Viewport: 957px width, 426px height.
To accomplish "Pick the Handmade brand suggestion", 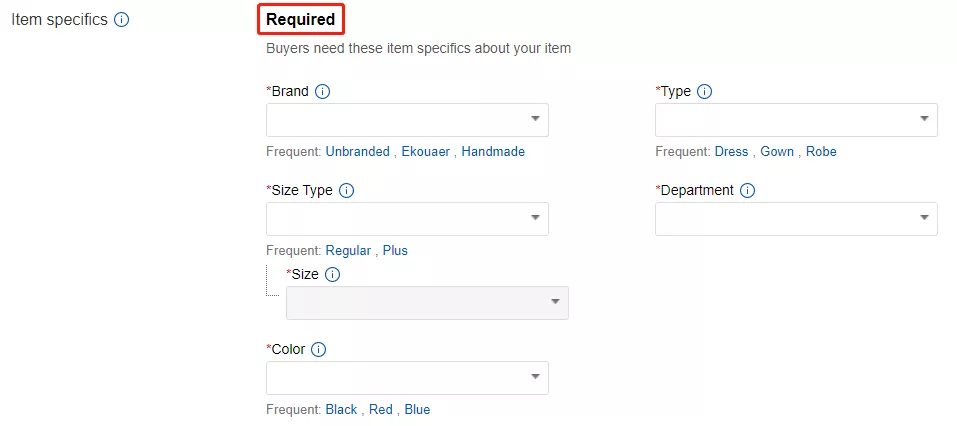I will click(493, 152).
